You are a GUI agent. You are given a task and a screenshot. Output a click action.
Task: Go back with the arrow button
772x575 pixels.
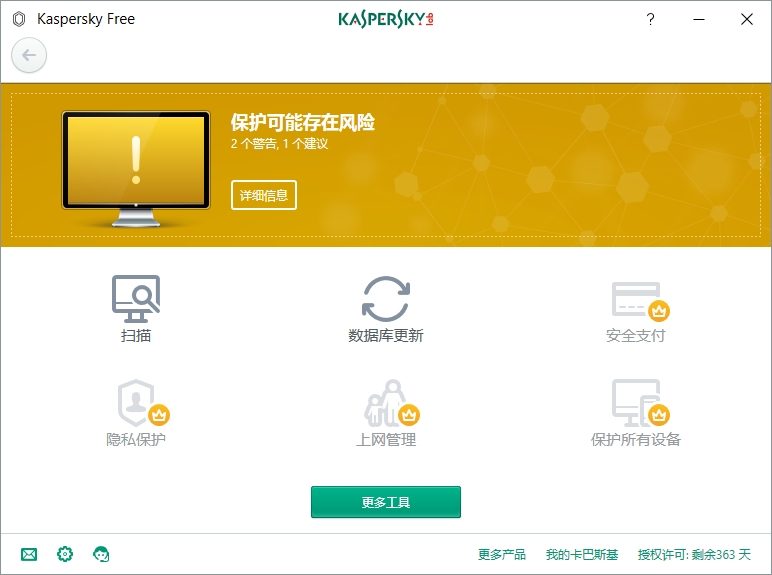[x=29, y=55]
